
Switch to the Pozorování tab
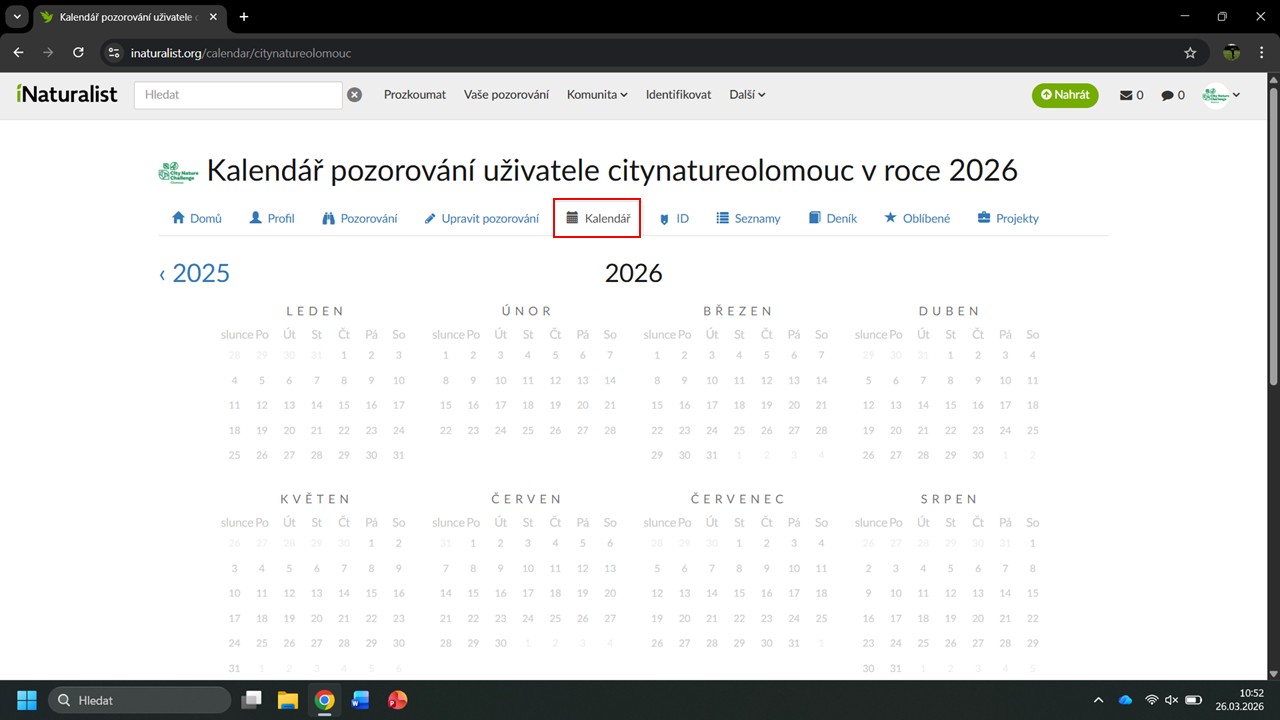(x=360, y=218)
